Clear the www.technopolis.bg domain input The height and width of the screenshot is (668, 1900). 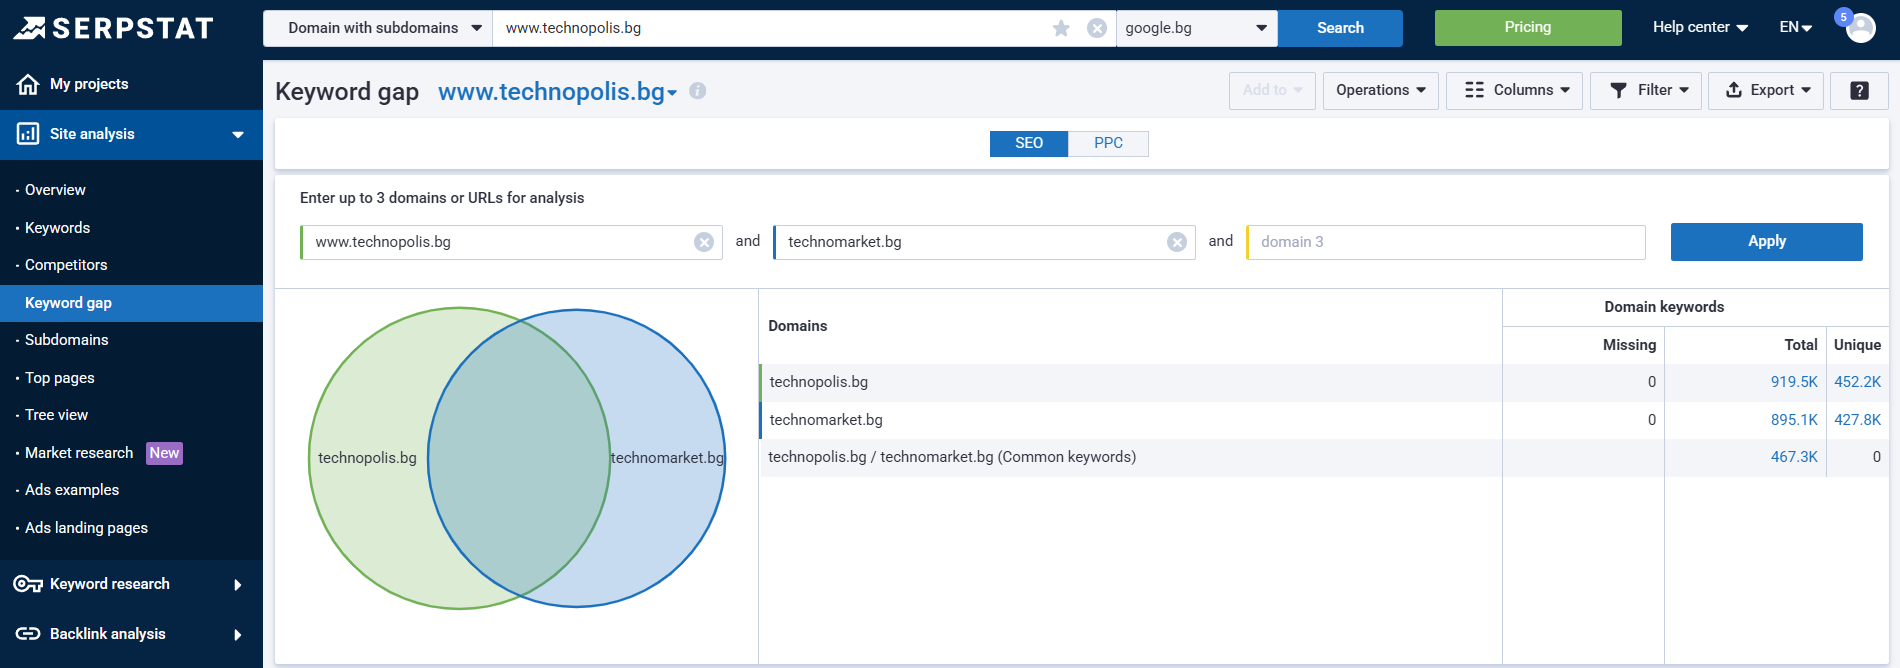(704, 242)
